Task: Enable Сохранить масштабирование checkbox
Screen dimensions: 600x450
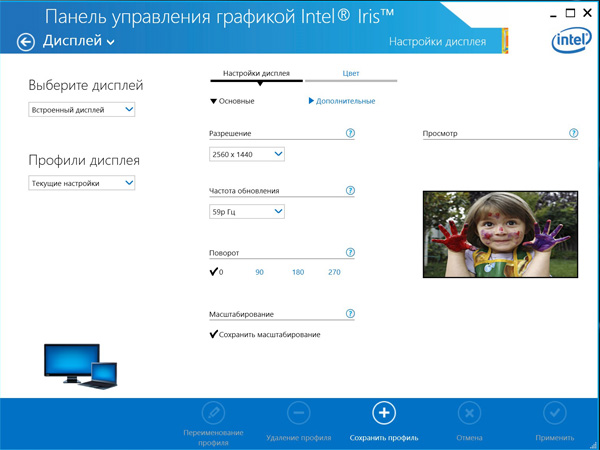Action: [214, 334]
